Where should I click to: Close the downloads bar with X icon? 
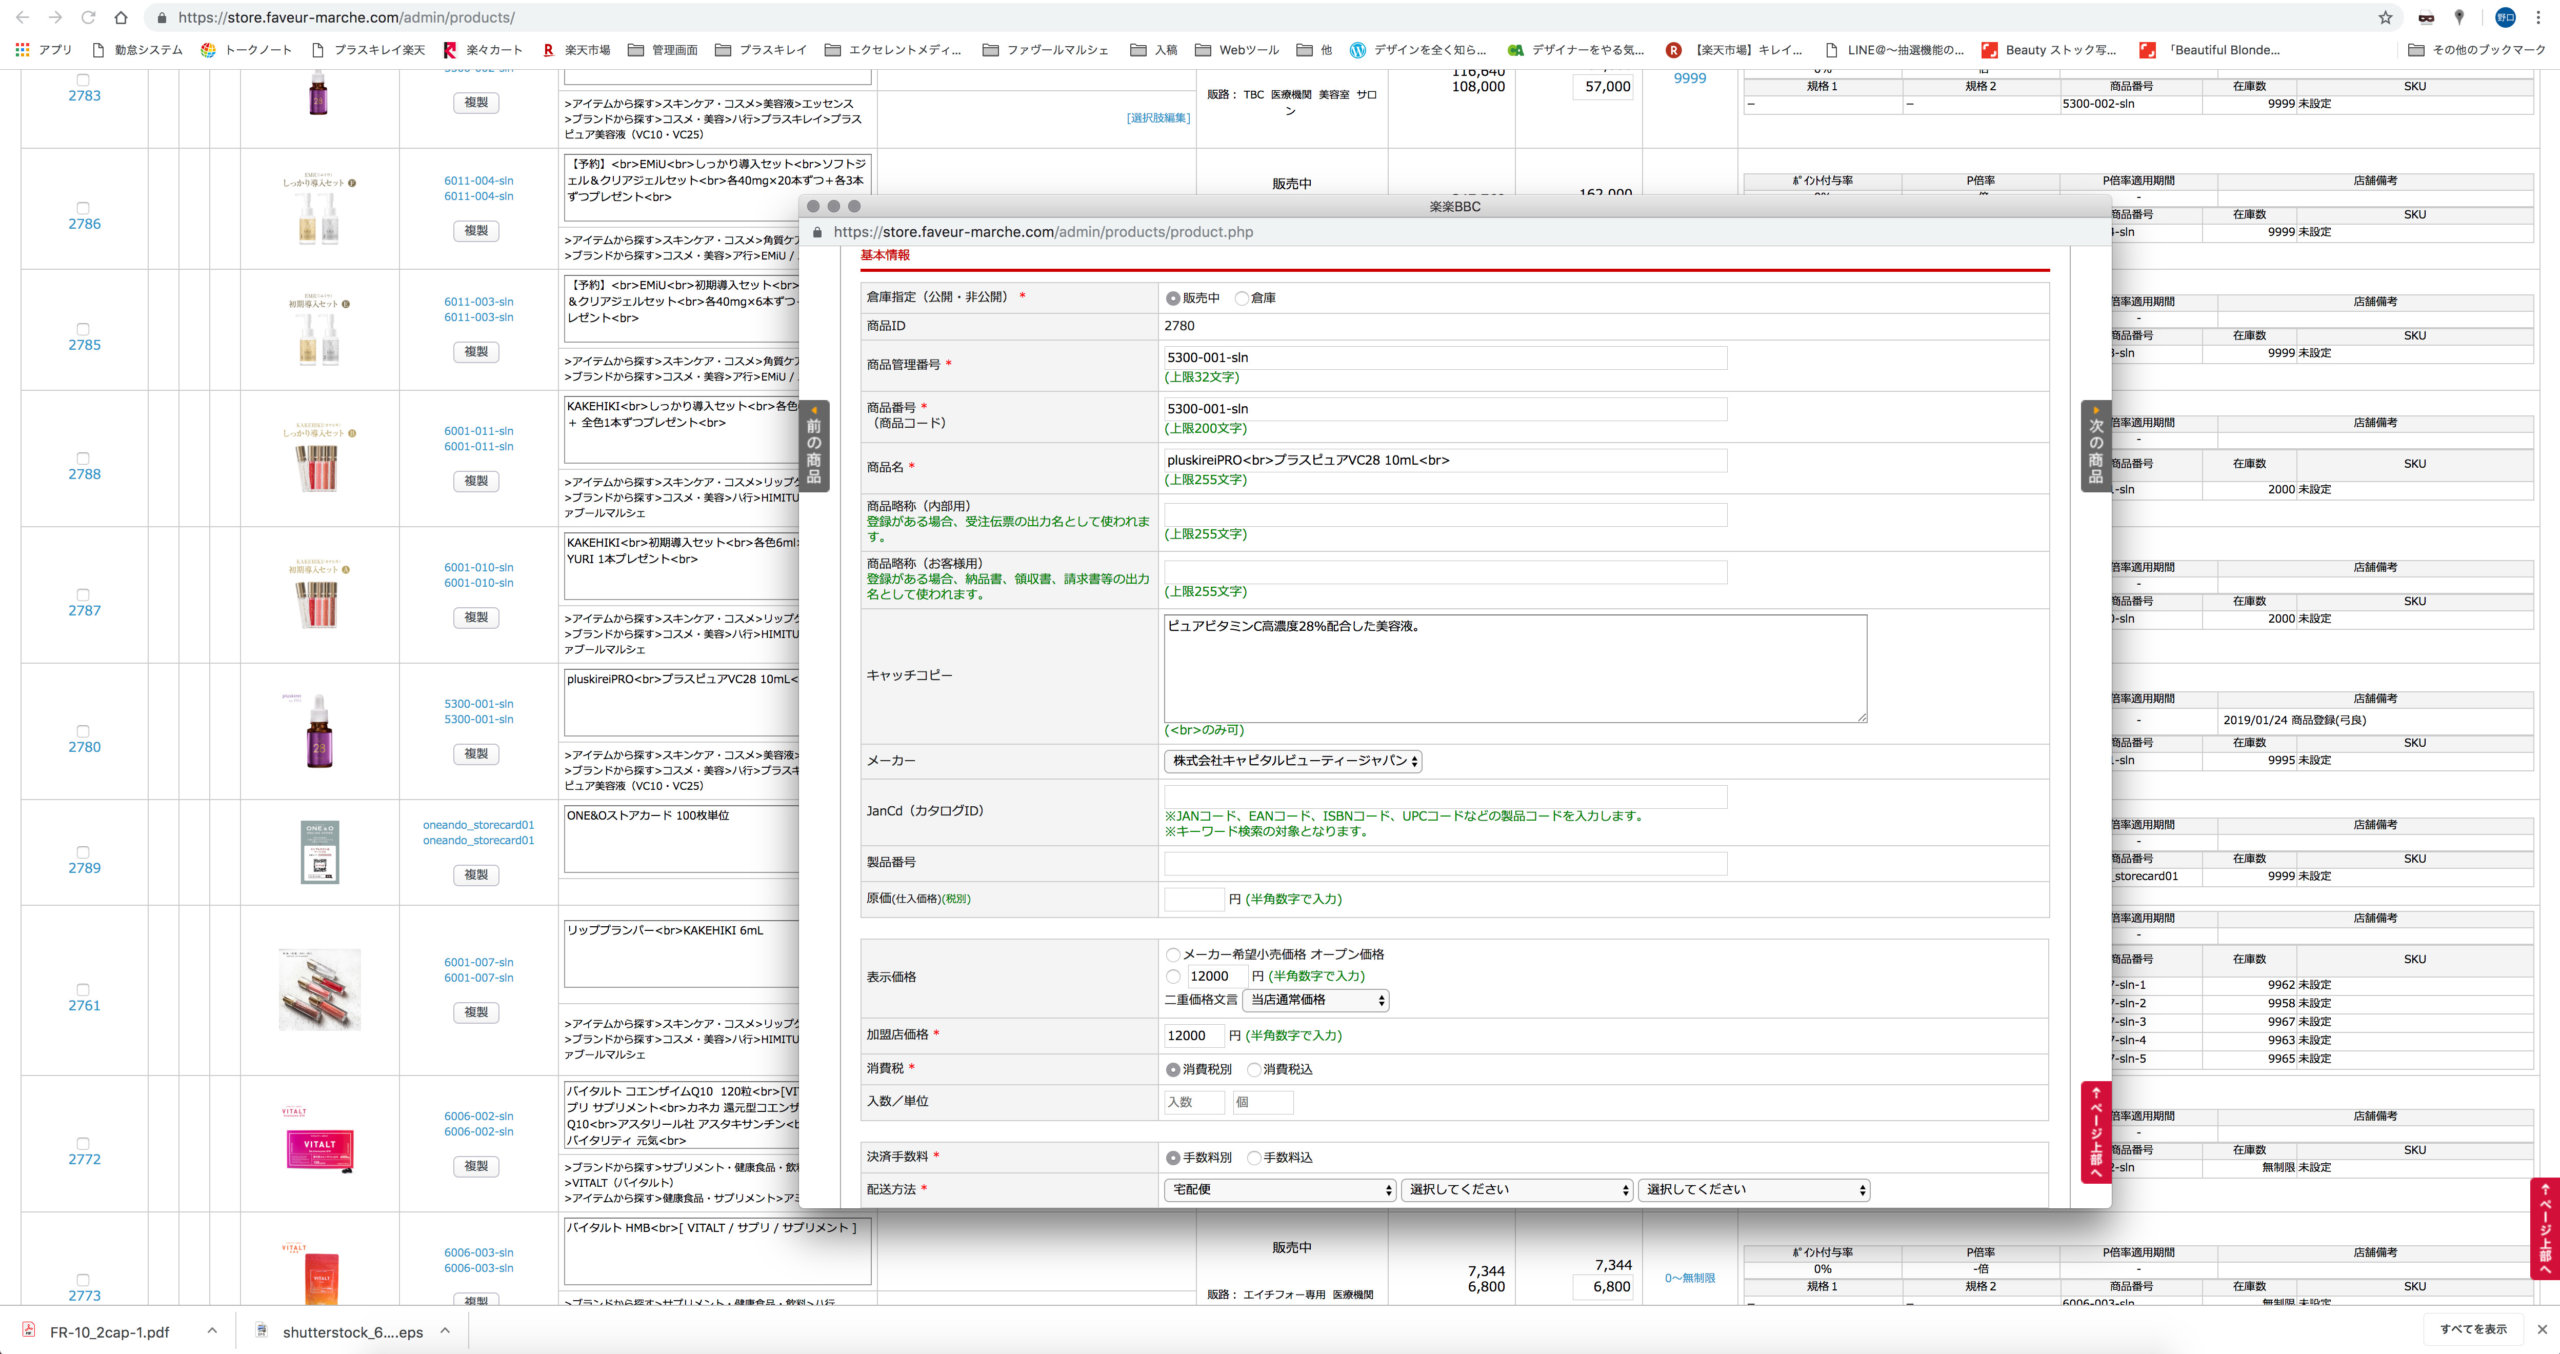pos(2542,1329)
